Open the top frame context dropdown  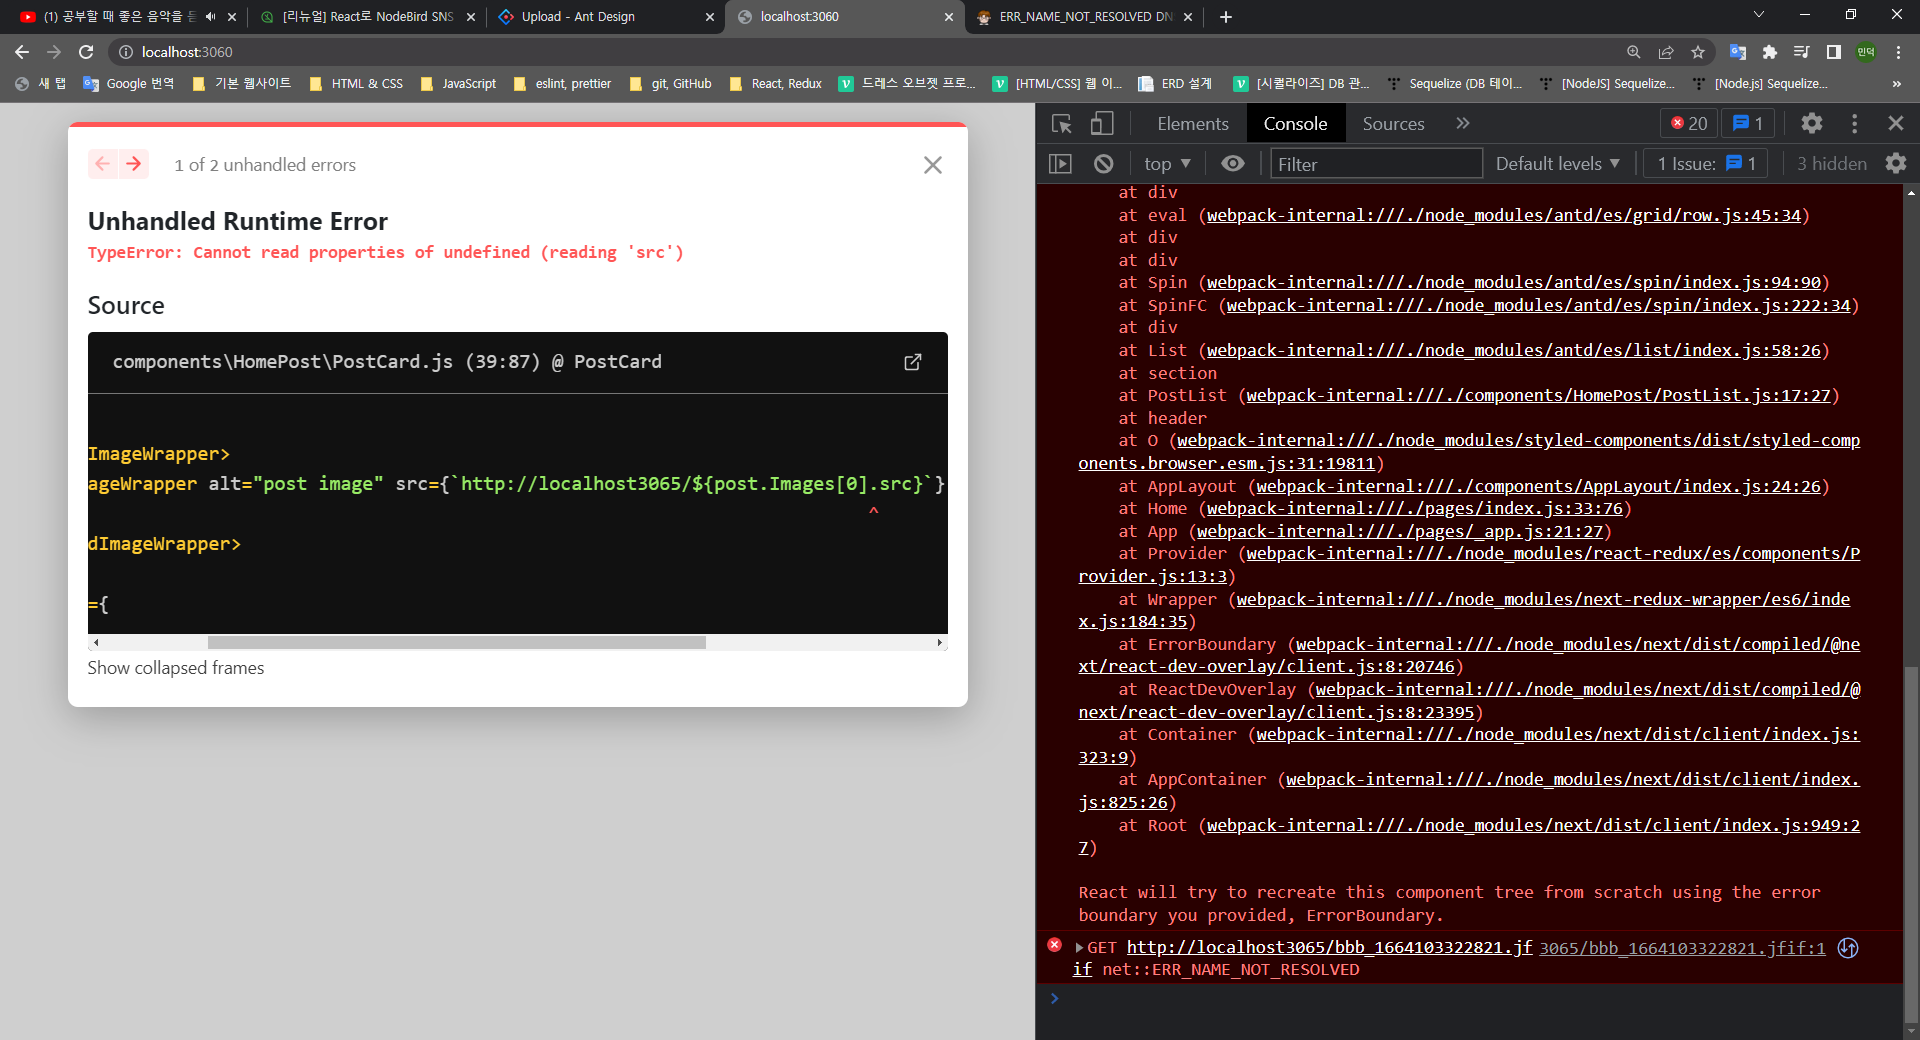(1166, 163)
